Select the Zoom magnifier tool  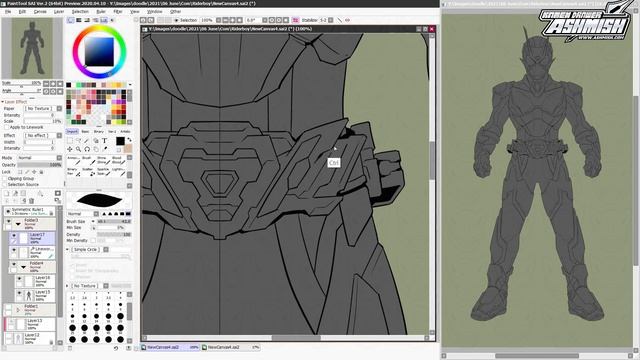click(x=78, y=149)
